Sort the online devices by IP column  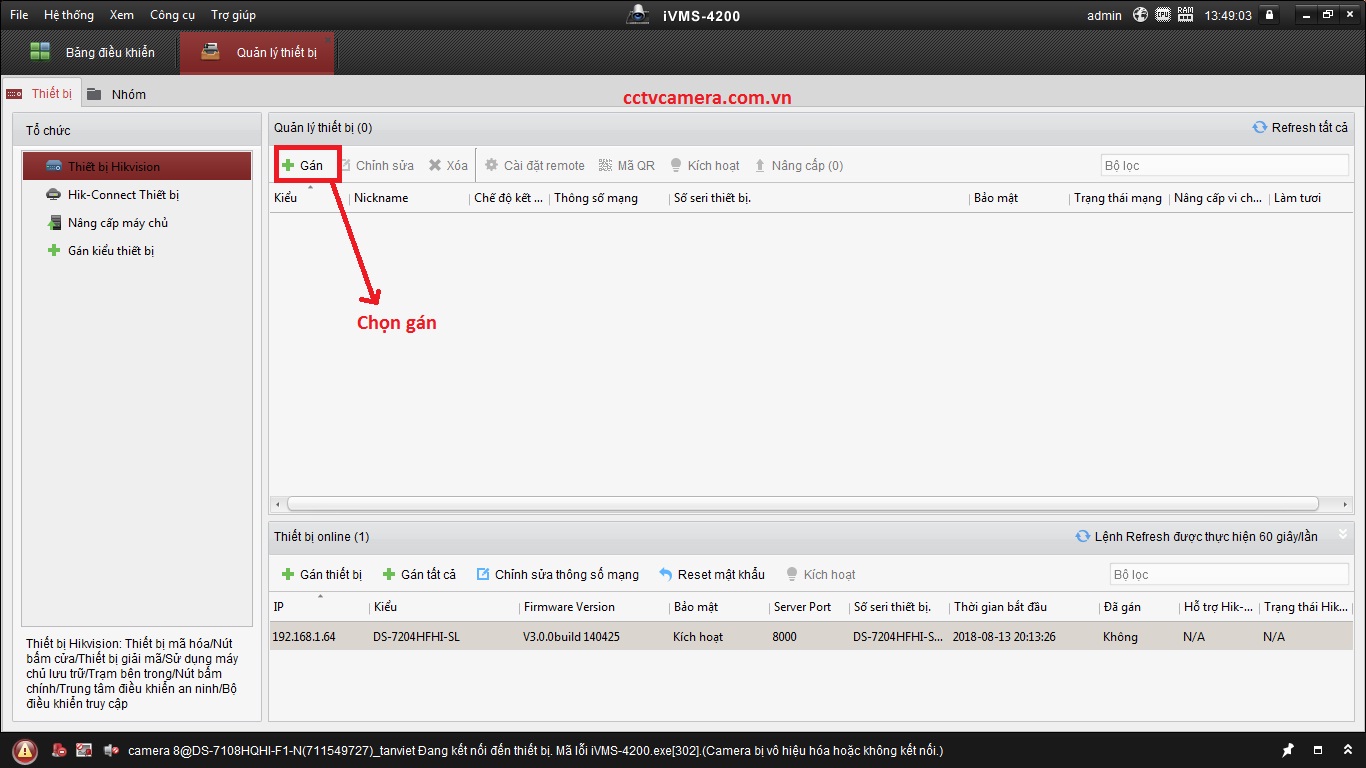(x=319, y=607)
